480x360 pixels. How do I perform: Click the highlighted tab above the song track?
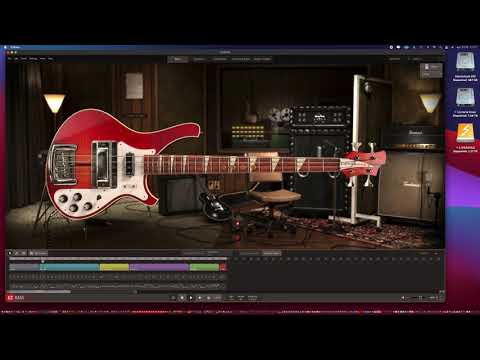pyautogui.click(x=271, y=253)
